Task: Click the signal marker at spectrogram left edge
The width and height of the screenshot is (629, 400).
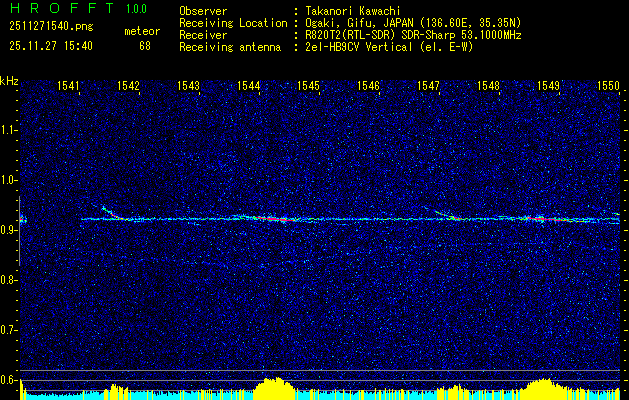Action: click(23, 219)
